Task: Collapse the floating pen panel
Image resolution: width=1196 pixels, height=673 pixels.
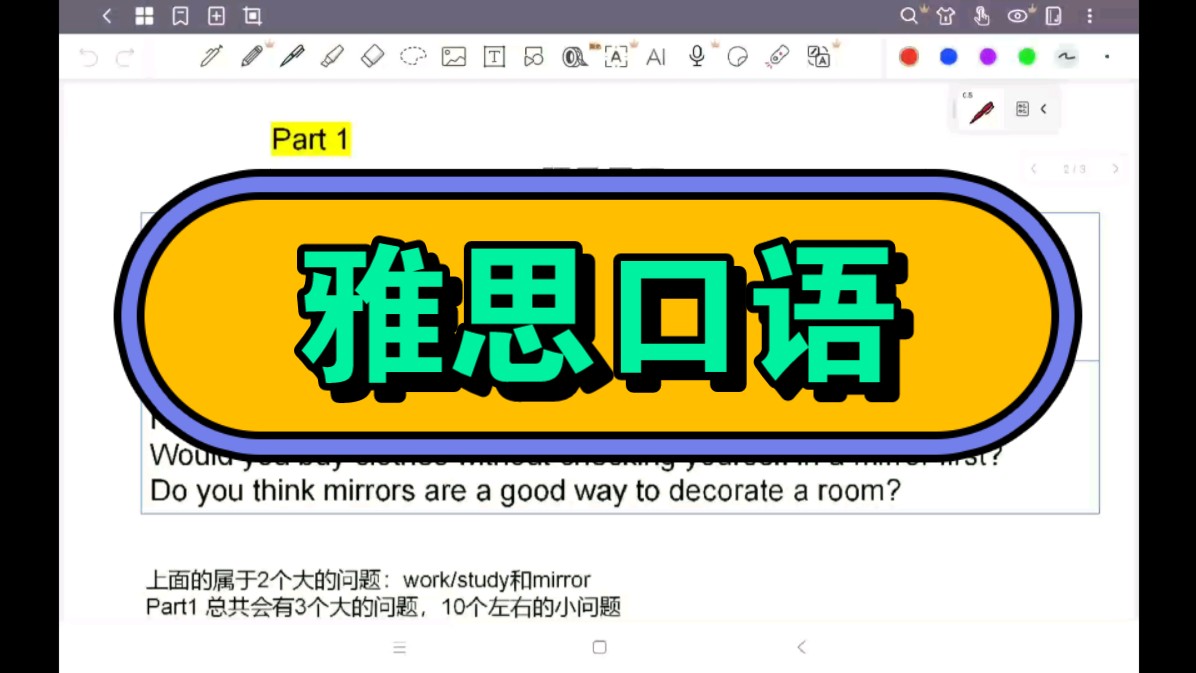Action: 1043,109
